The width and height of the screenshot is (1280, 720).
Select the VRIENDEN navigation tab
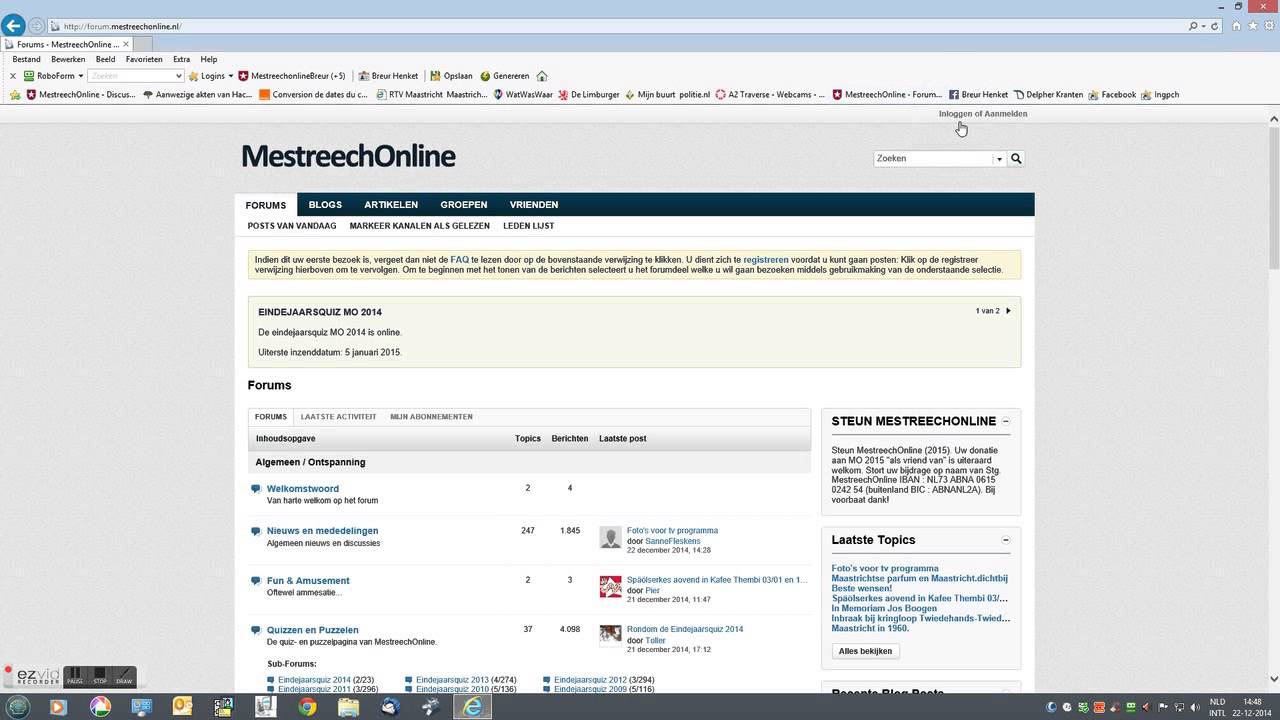534,205
